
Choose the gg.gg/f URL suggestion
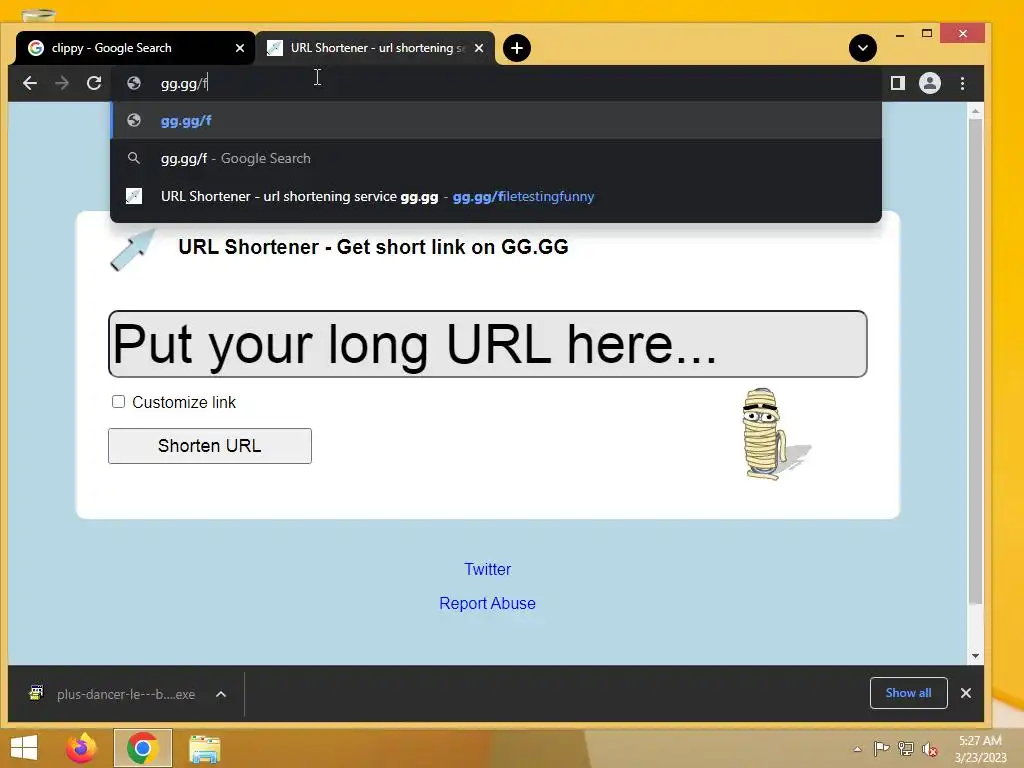click(x=496, y=120)
